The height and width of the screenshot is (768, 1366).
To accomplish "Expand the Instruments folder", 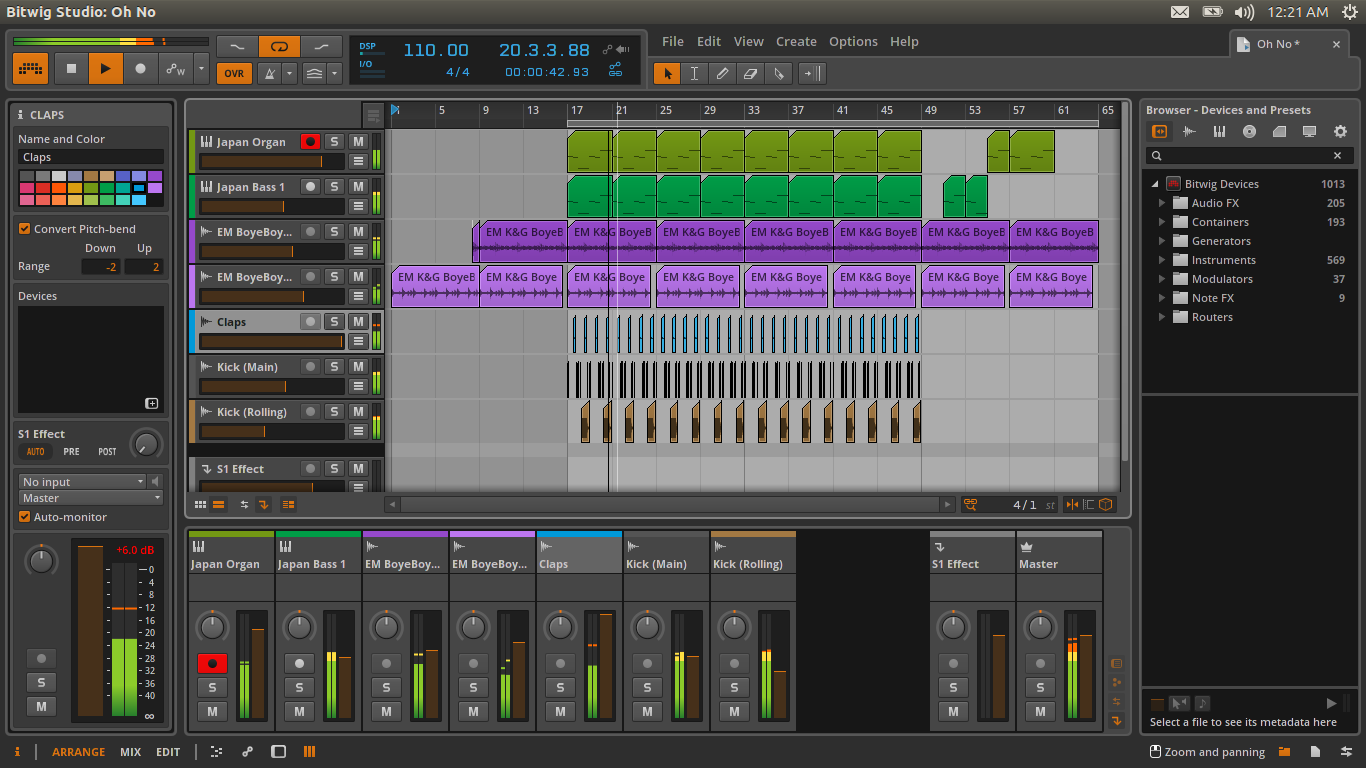I will (1162, 260).
